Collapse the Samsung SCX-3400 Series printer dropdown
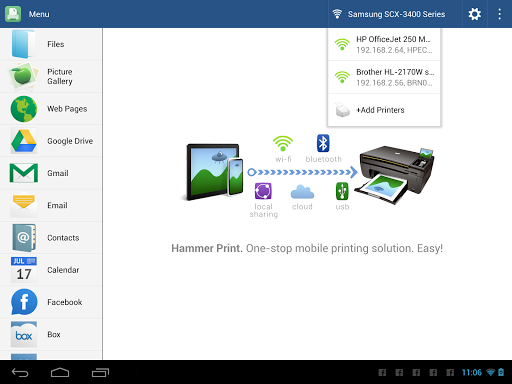The image size is (512, 384). coord(395,14)
